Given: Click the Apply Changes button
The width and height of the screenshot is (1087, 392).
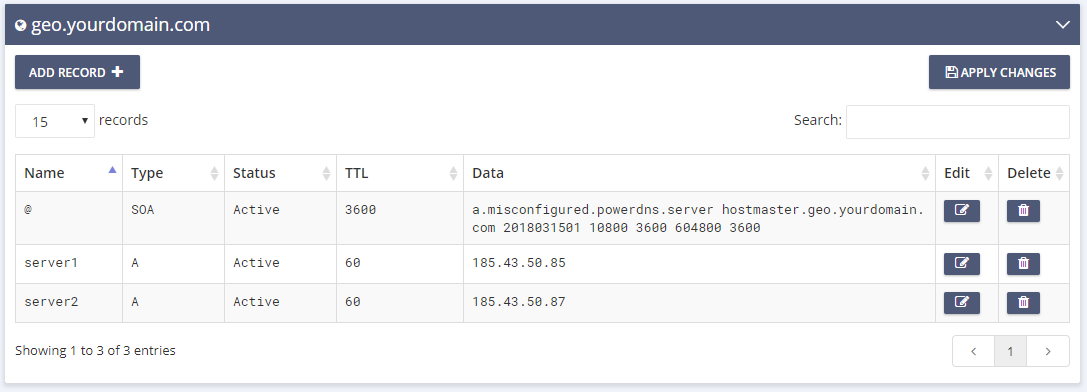Looking at the screenshot, I should pos(999,72).
